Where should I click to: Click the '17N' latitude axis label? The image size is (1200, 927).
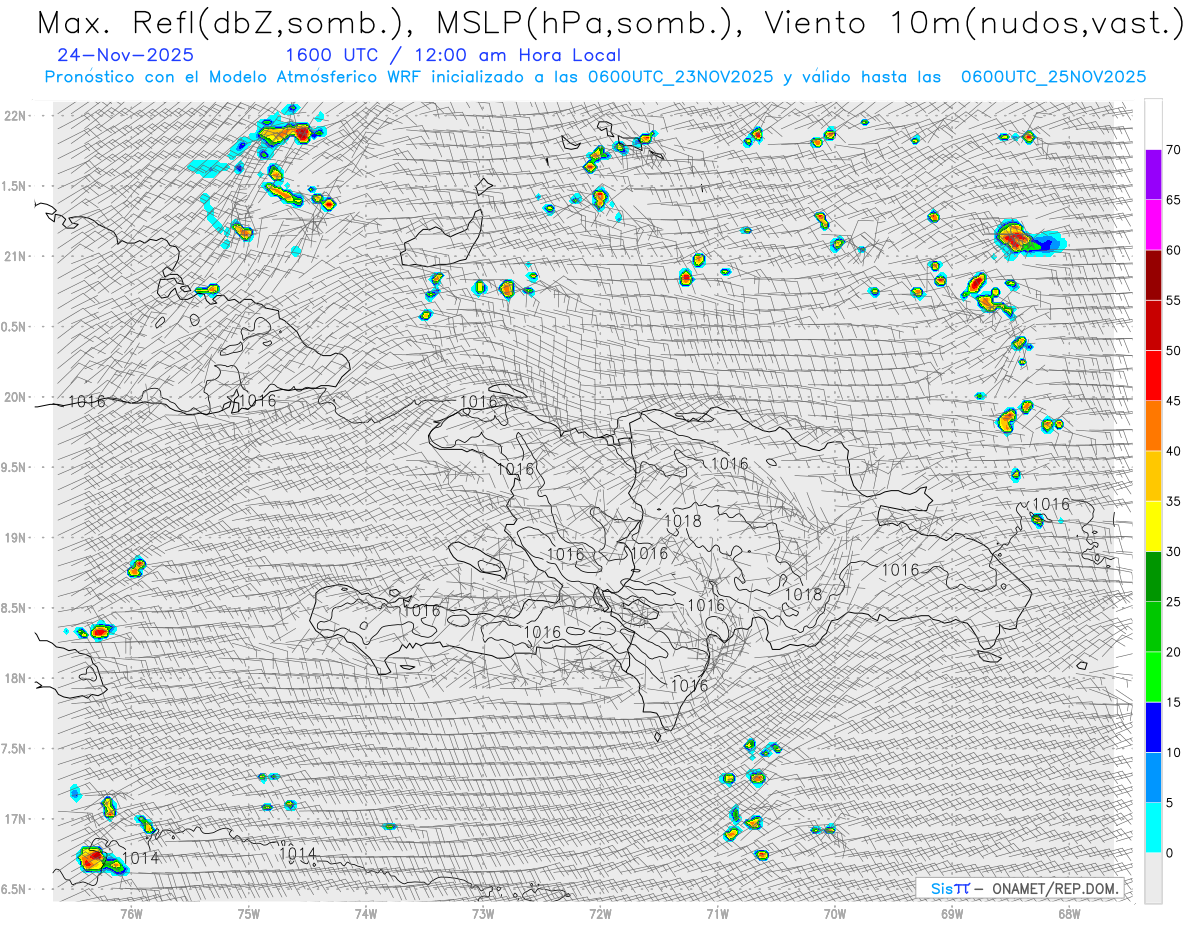17,819
